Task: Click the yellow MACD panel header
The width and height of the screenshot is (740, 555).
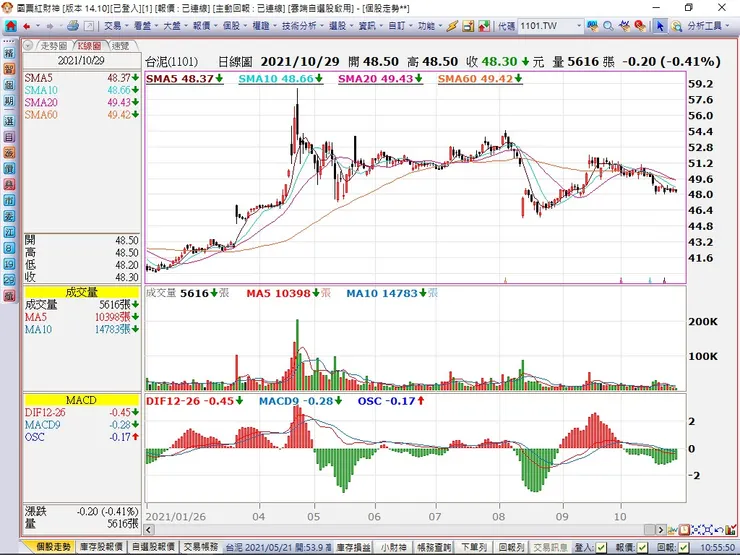Action: (x=82, y=400)
